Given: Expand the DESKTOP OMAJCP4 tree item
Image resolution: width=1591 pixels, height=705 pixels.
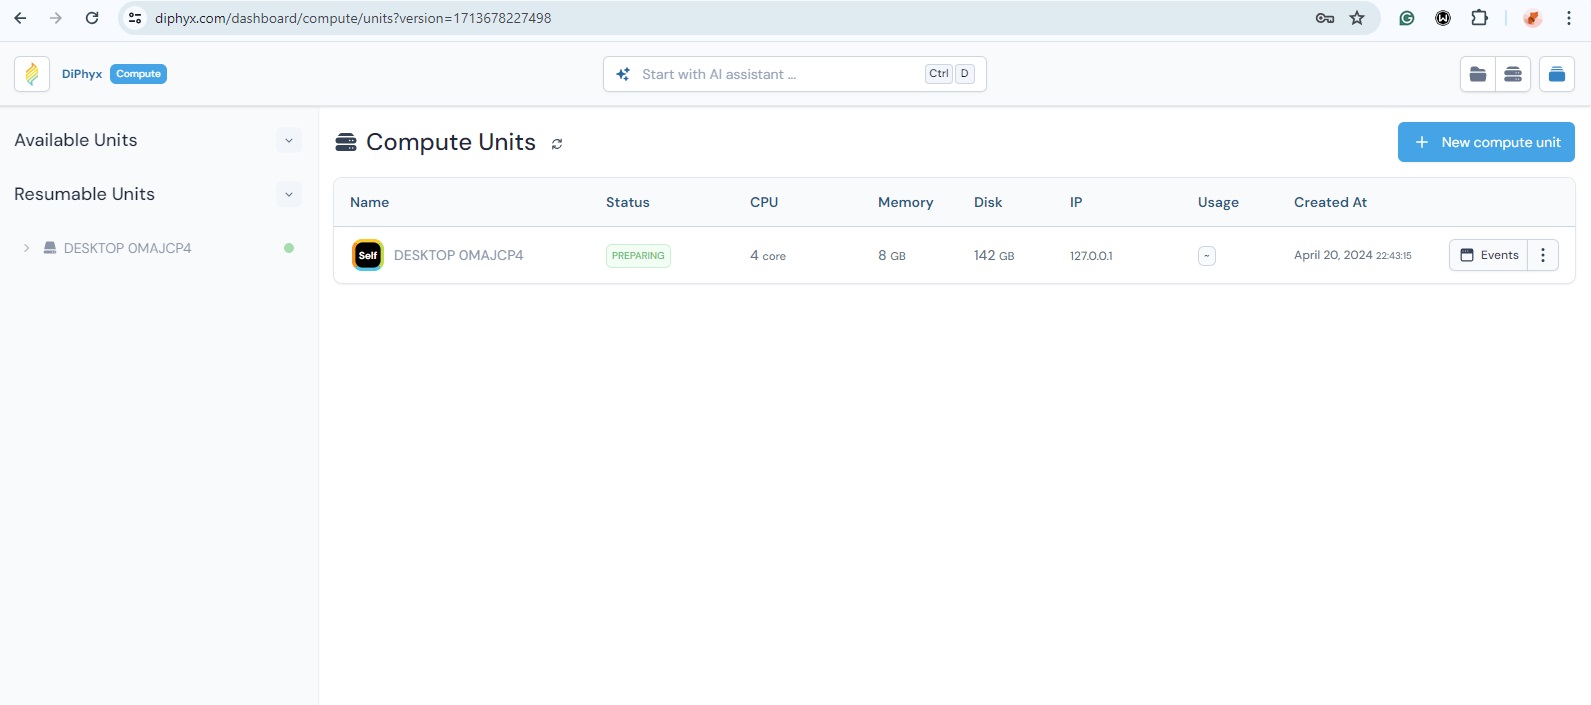Looking at the screenshot, I should 26,248.
